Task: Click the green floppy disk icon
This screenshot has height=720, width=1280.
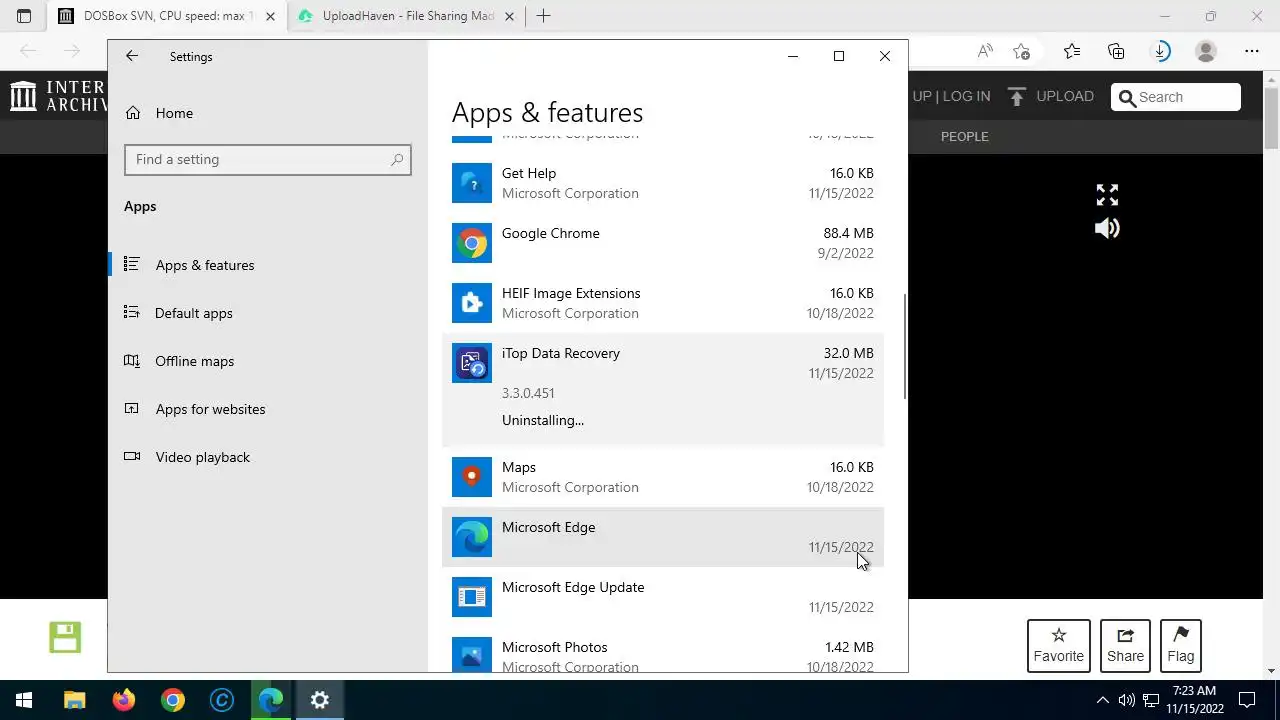Action: tap(65, 637)
